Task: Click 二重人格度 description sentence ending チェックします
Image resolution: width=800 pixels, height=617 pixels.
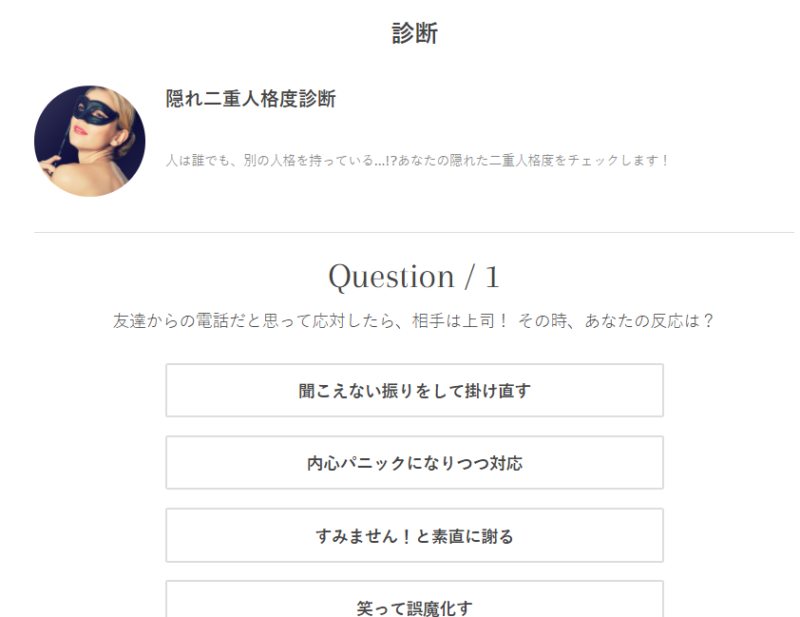Action: coord(416,160)
